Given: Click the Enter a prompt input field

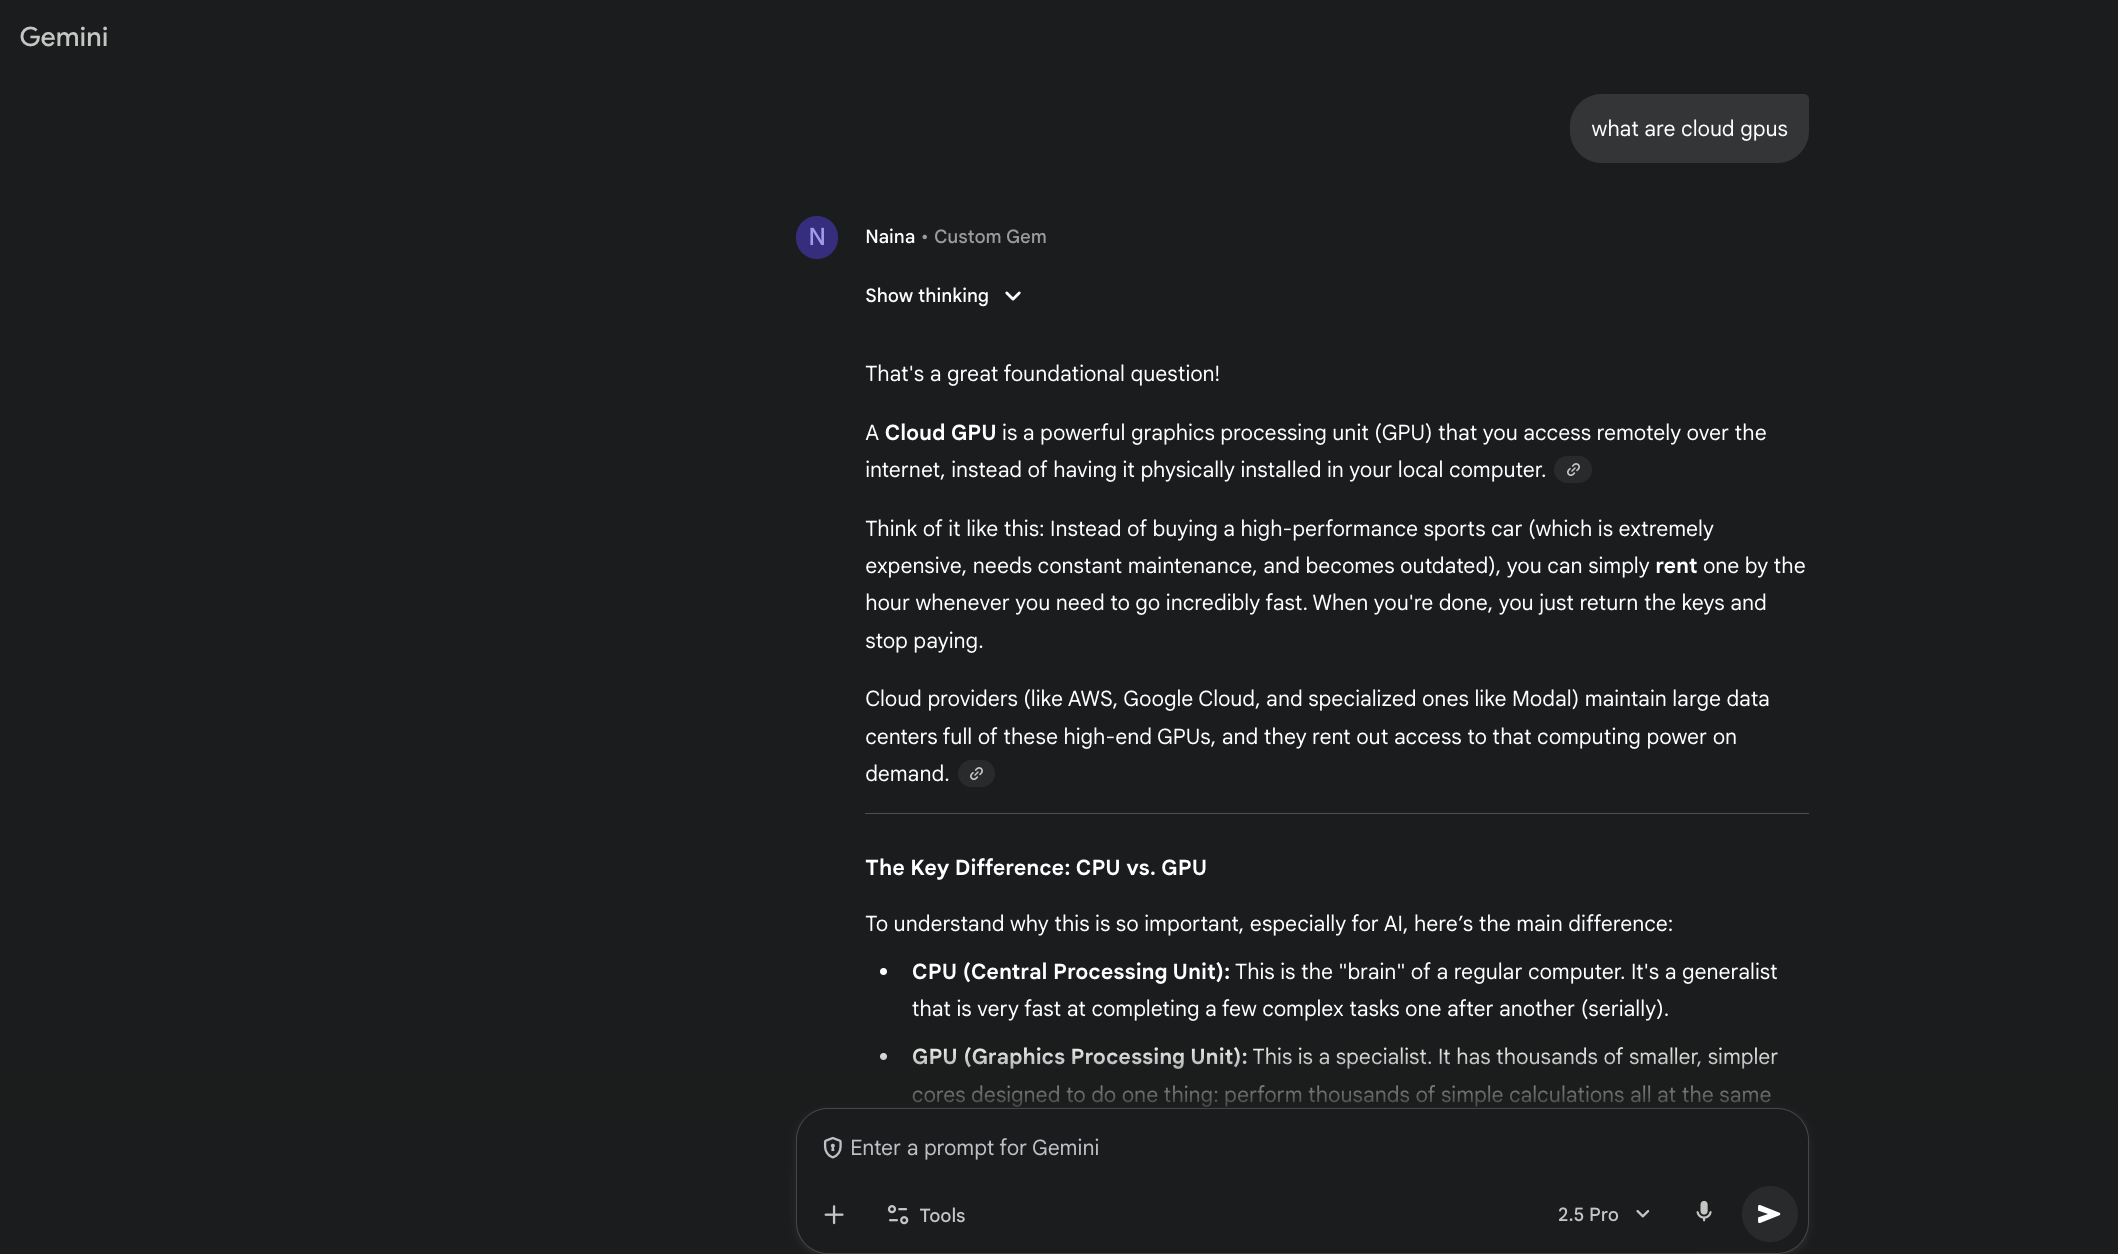Looking at the screenshot, I should (x=1100, y=1147).
